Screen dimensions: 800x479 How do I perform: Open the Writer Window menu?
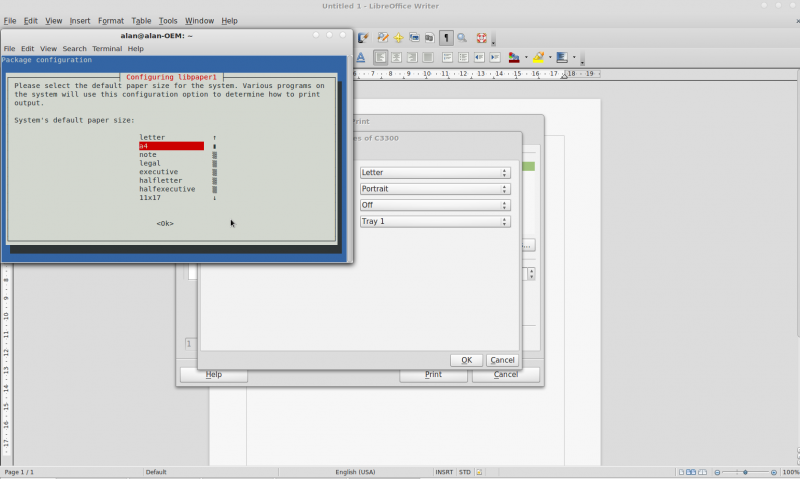coord(199,21)
